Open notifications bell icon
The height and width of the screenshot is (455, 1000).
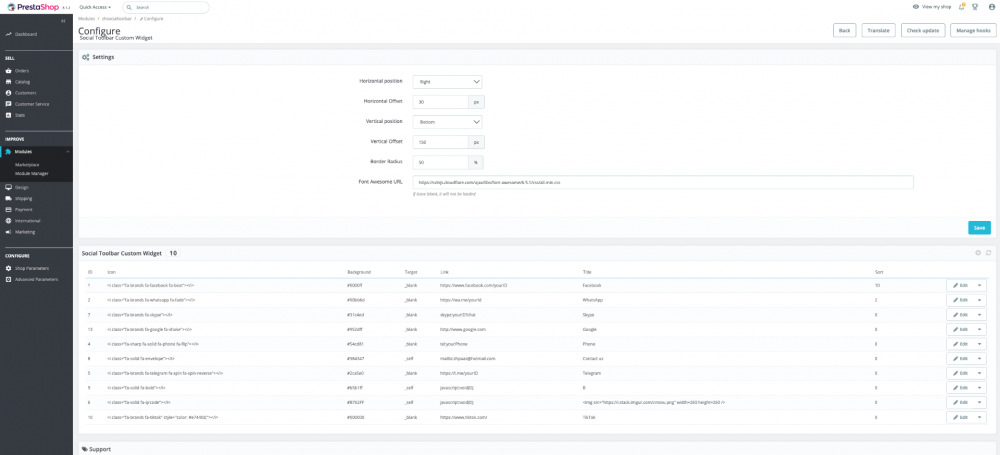coord(962,7)
